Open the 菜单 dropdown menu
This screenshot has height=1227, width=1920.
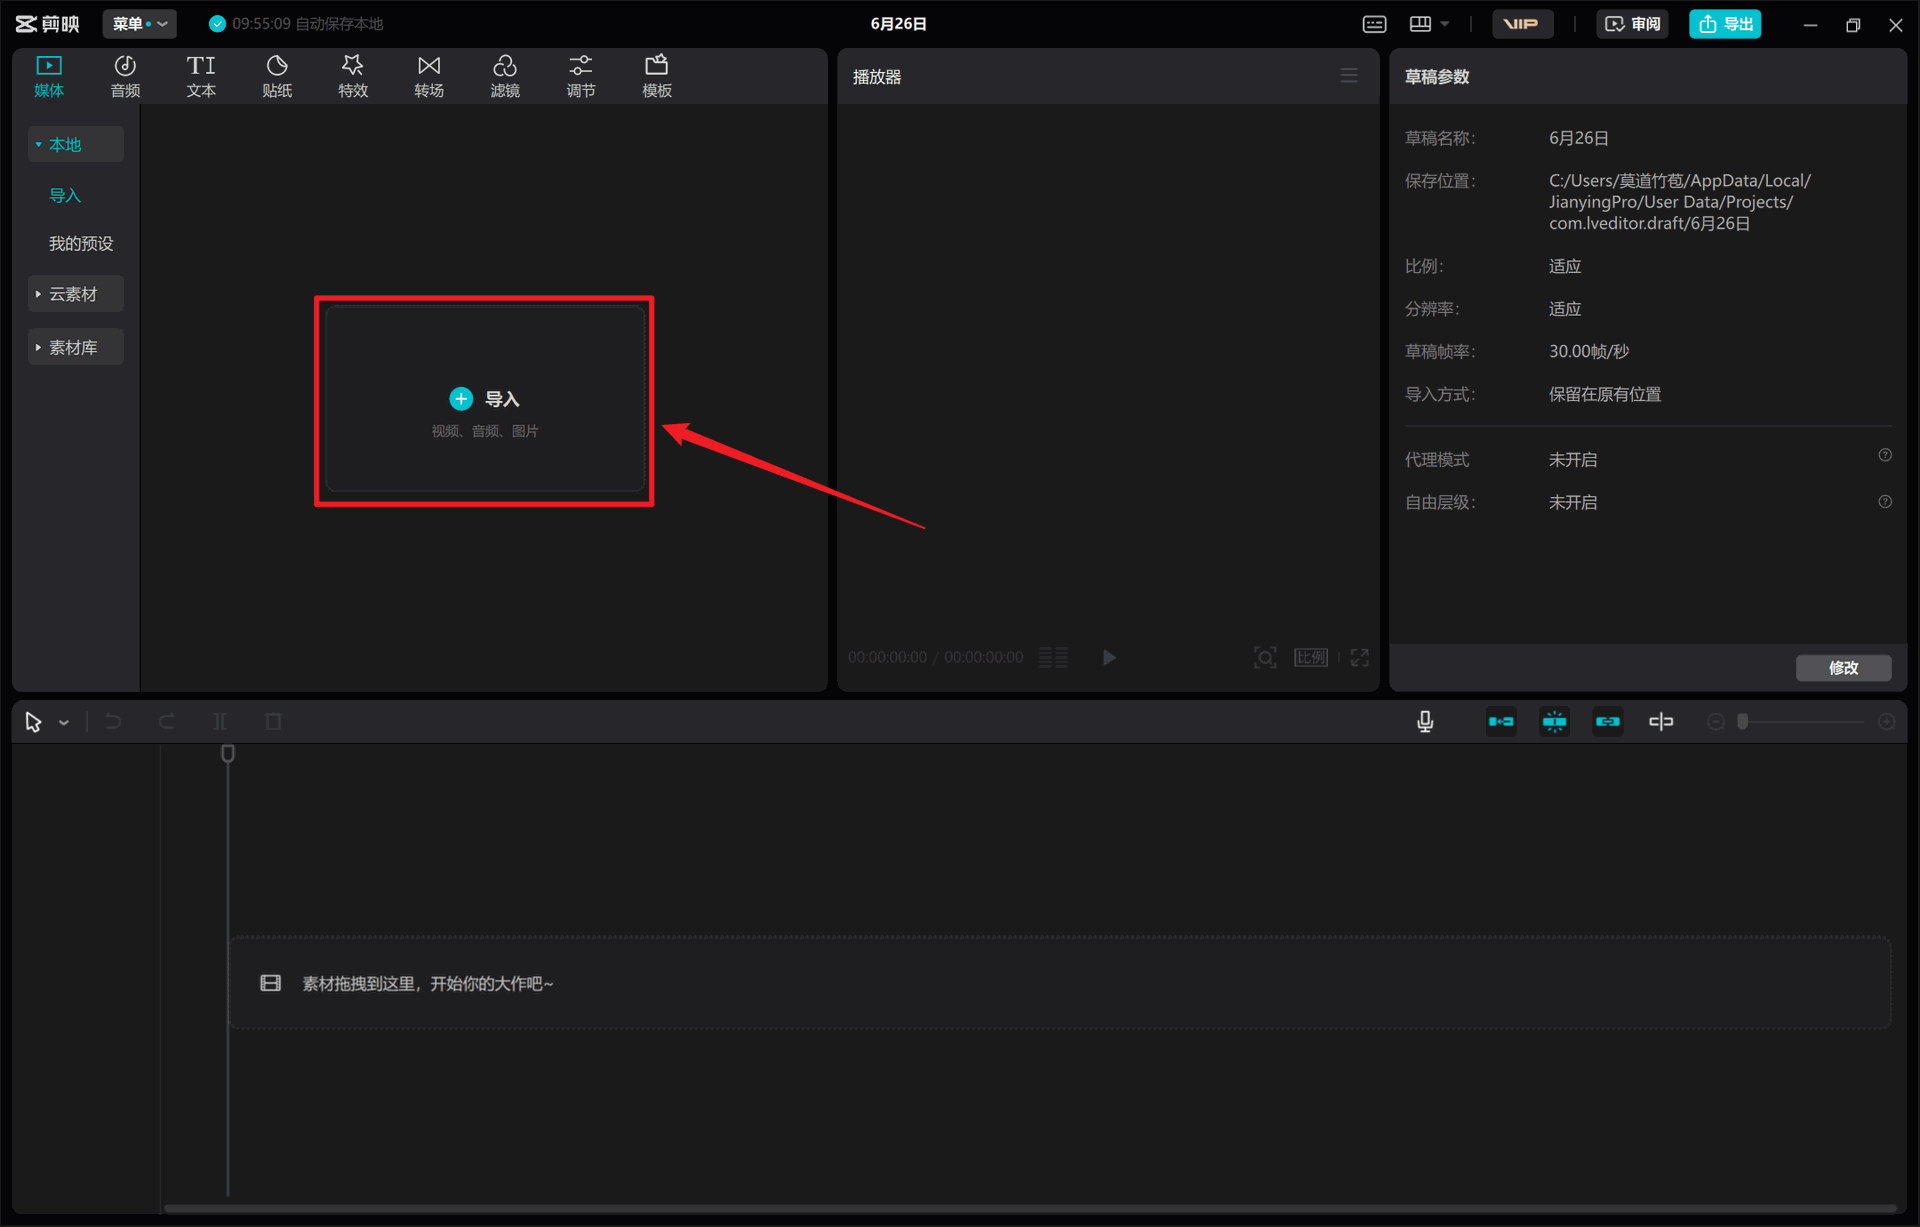point(139,24)
